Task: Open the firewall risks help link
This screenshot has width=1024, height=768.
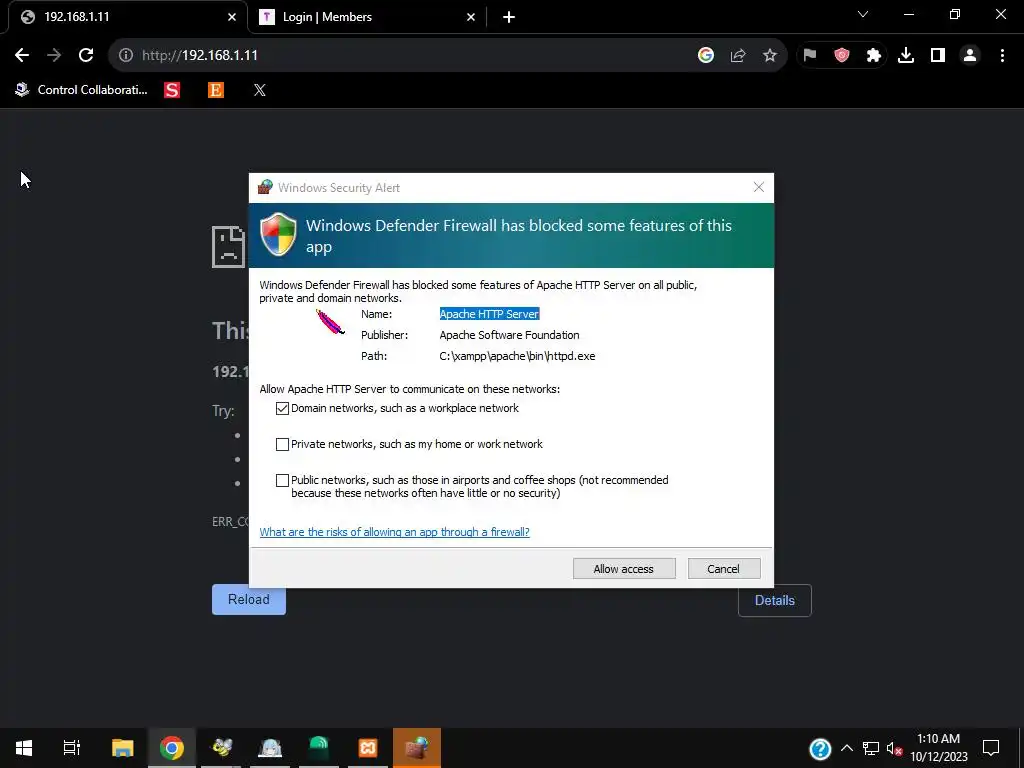Action: point(394,532)
